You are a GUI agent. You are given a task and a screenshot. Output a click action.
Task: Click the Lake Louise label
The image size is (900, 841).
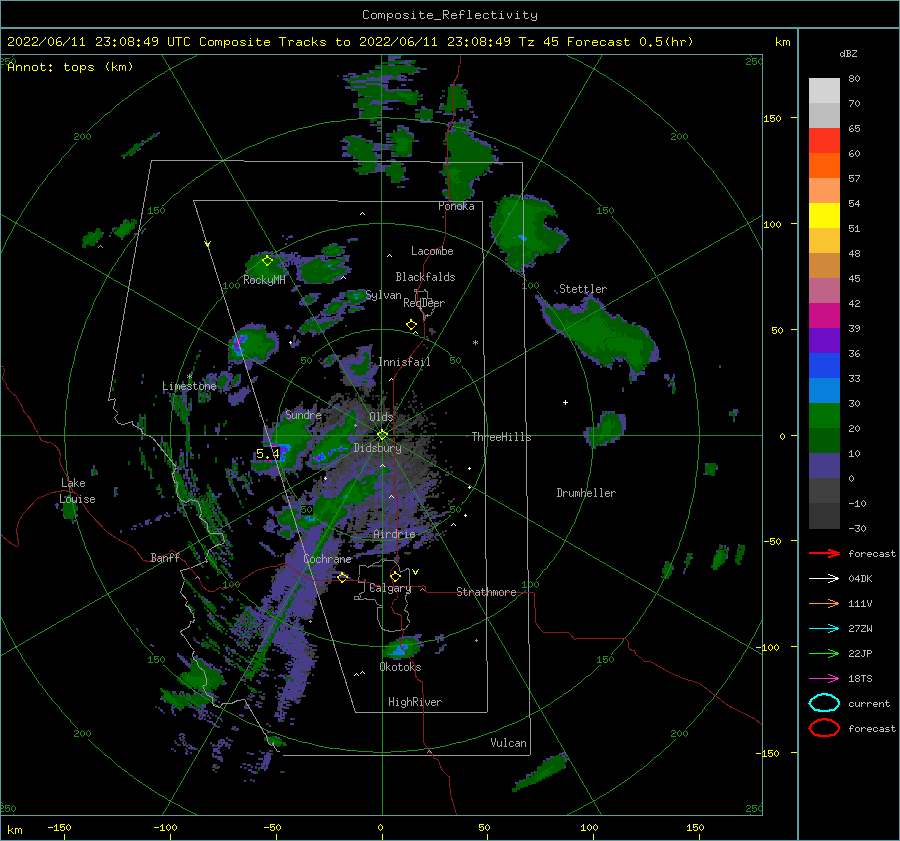[77, 491]
